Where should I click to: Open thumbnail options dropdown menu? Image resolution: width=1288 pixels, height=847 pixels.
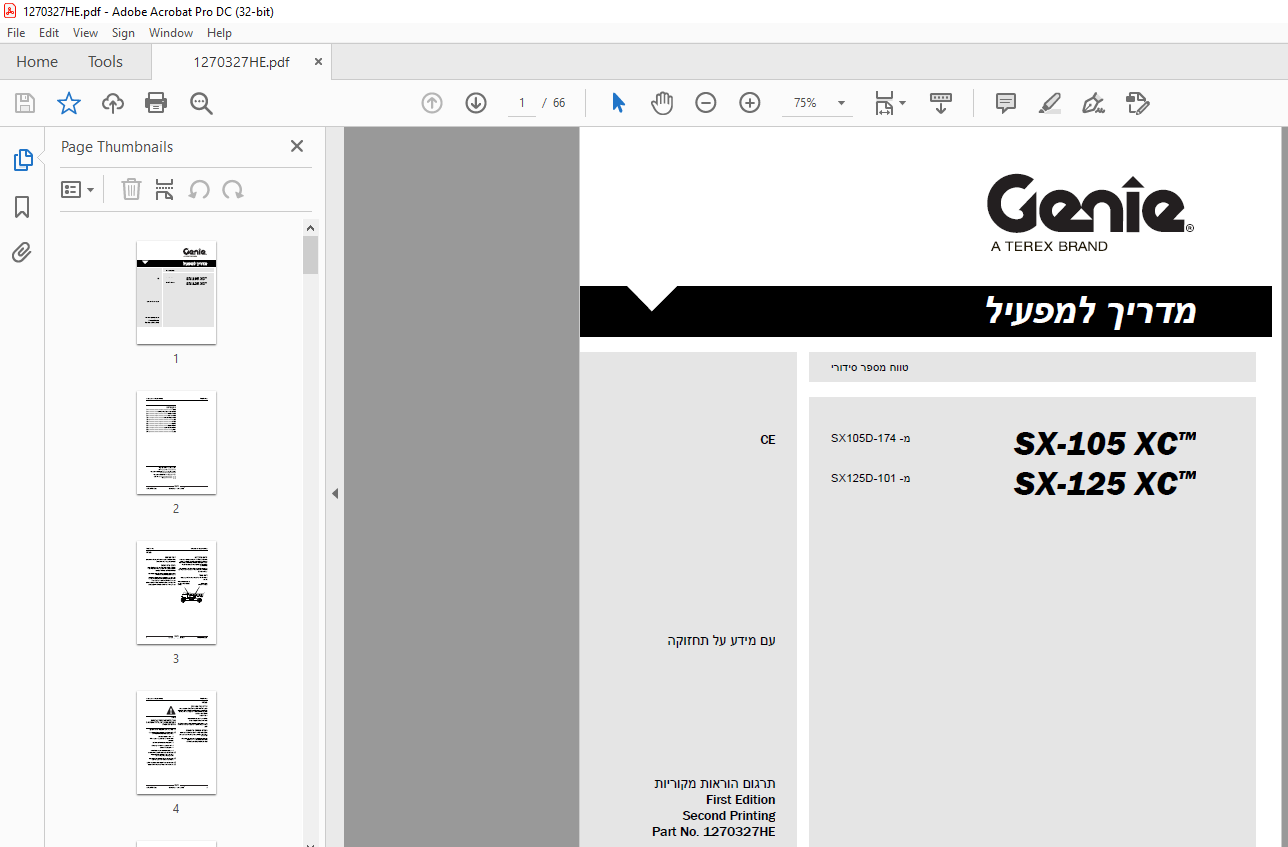tap(77, 189)
